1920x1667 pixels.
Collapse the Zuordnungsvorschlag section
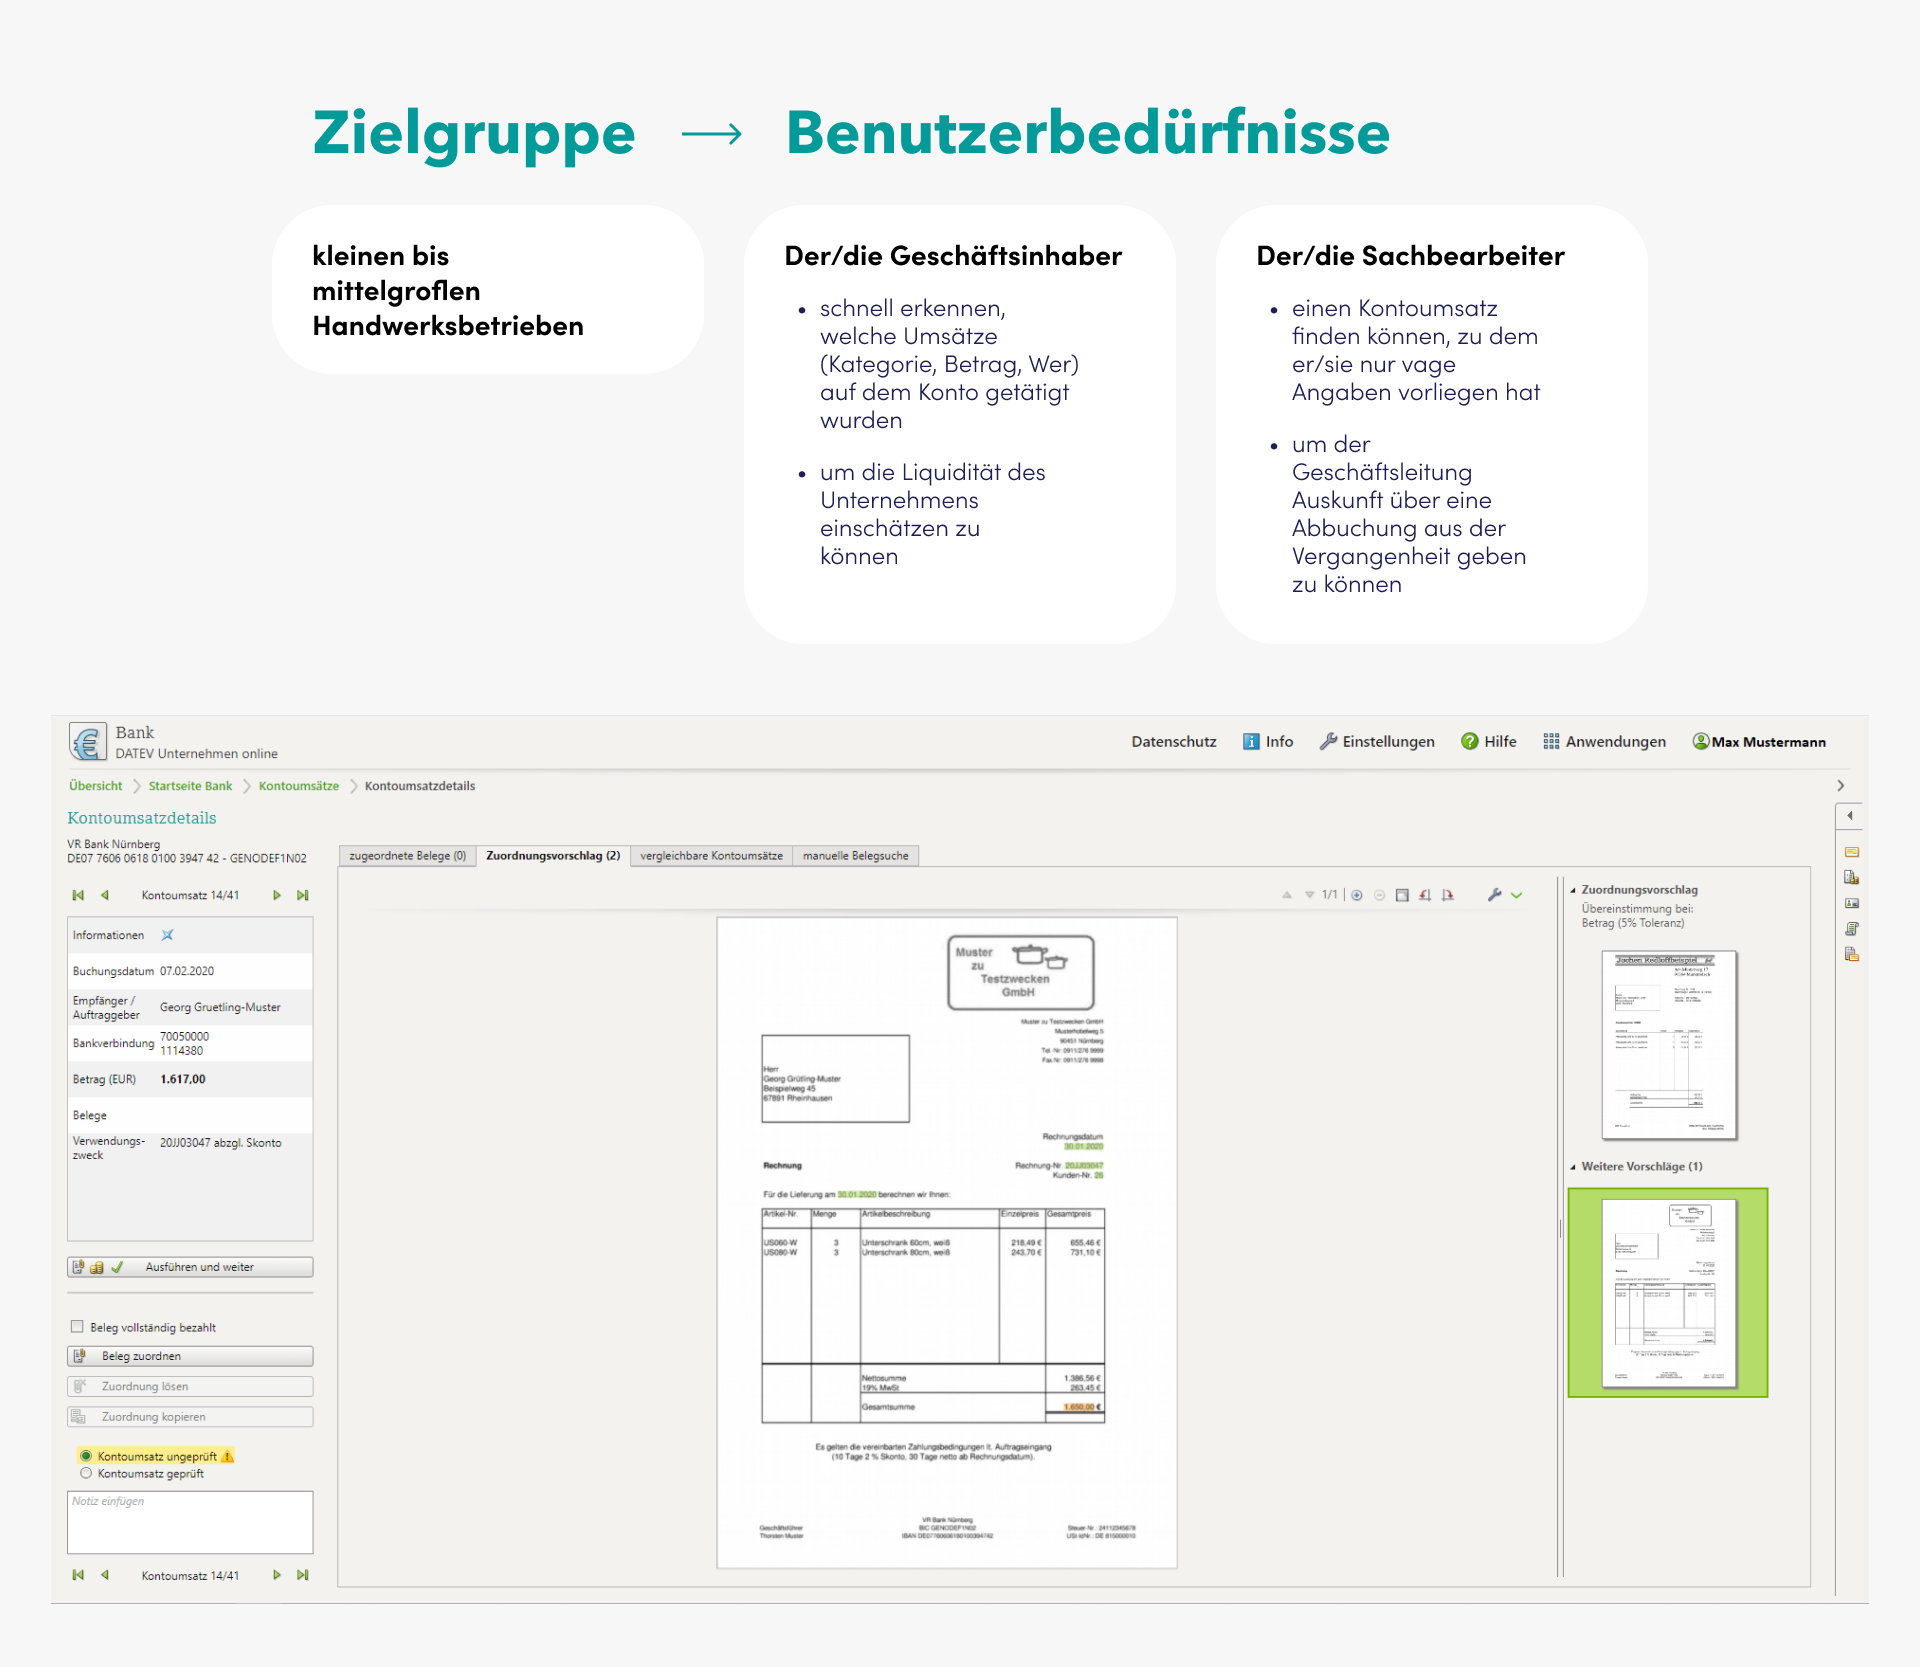click(x=1573, y=890)
